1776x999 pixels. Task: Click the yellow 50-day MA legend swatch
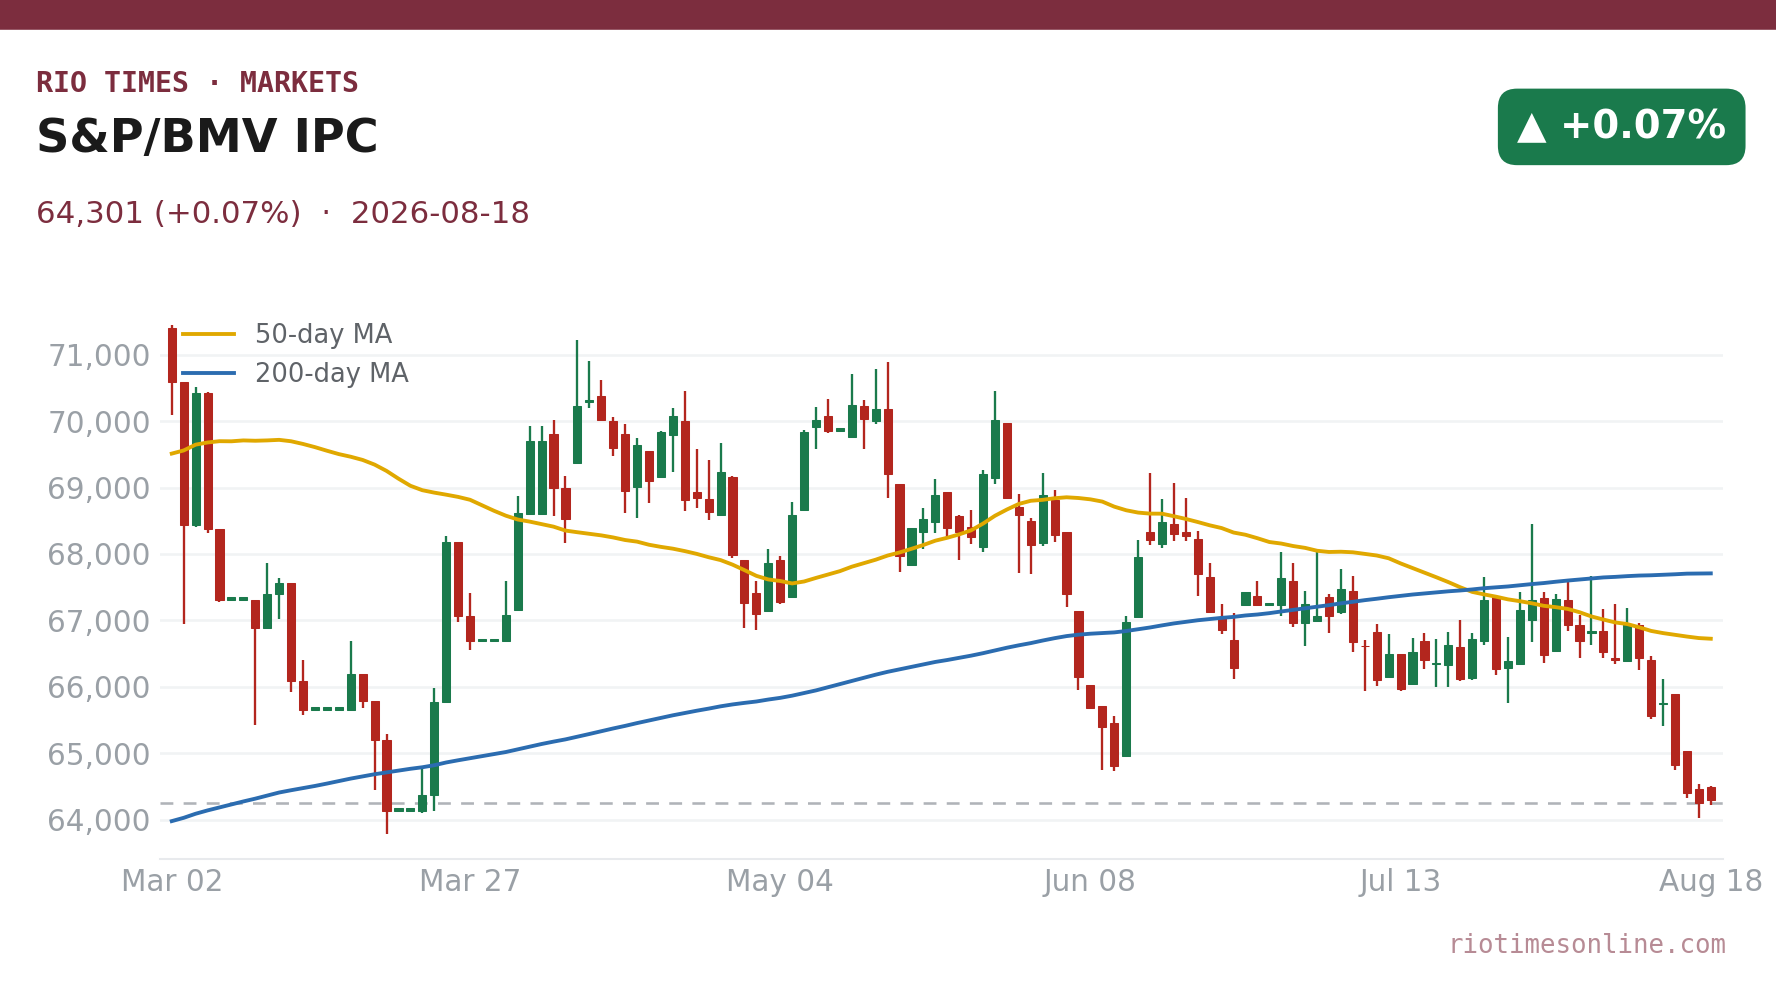[x=208, y=334]
